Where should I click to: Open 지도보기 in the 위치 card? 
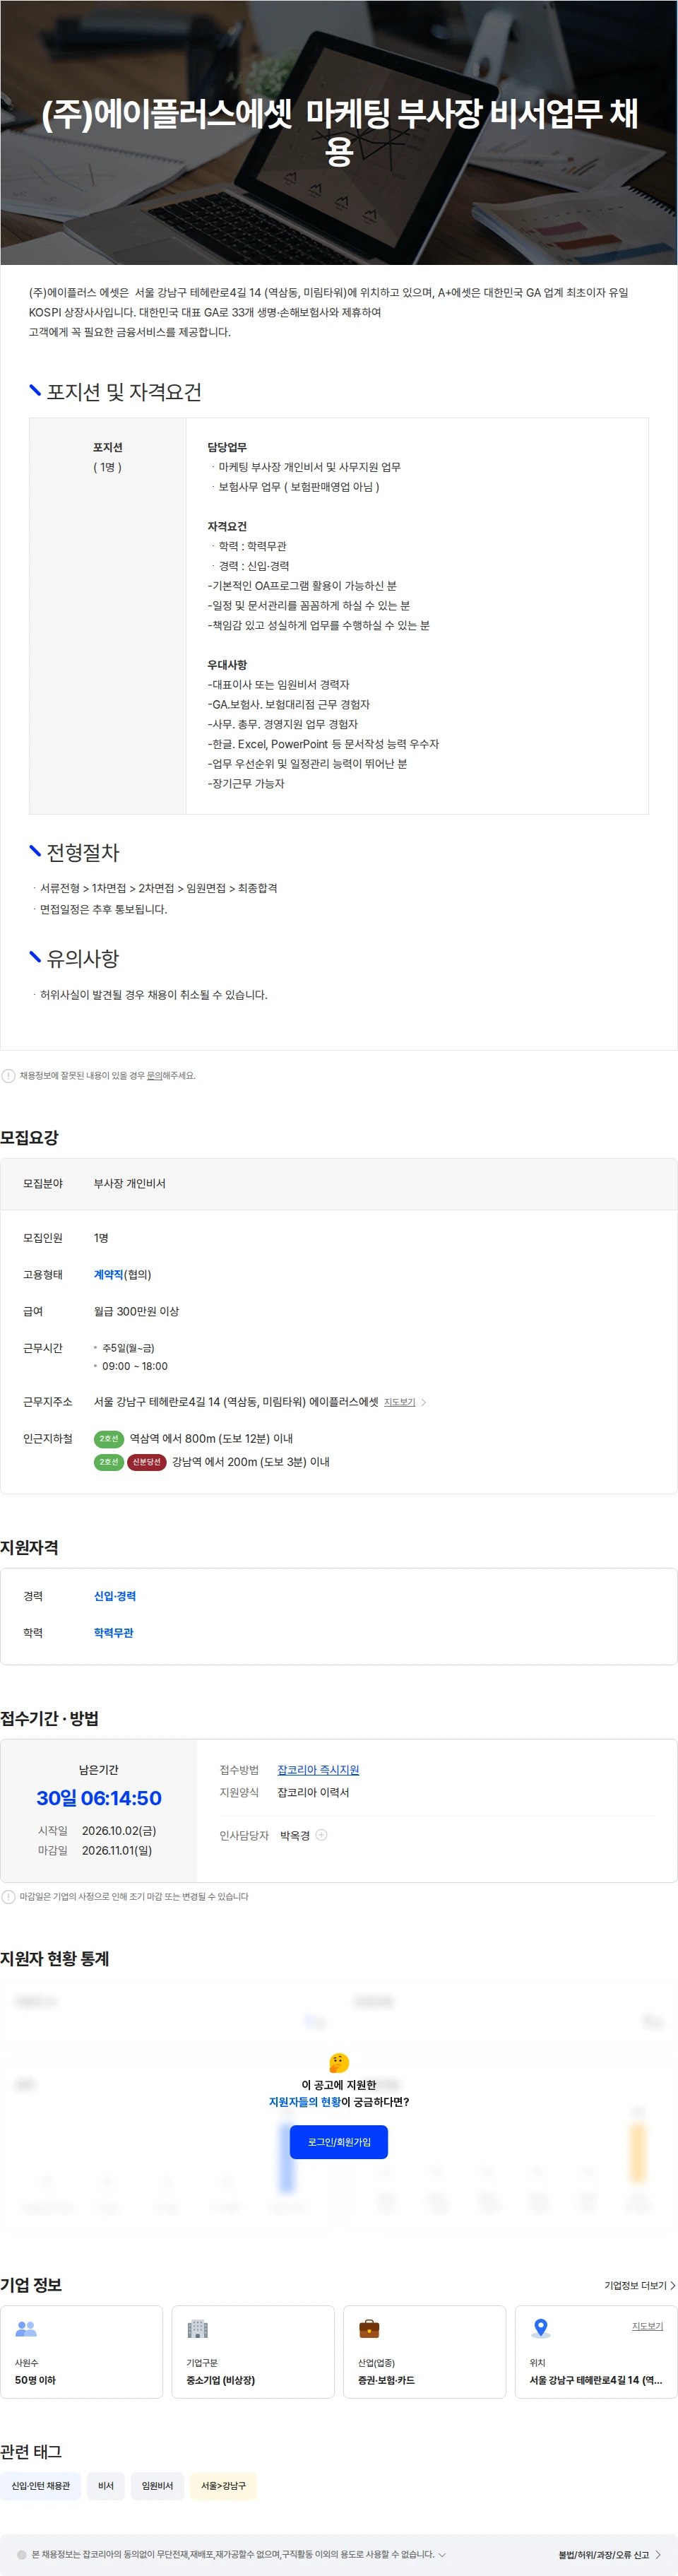[x=647, y=2326]
